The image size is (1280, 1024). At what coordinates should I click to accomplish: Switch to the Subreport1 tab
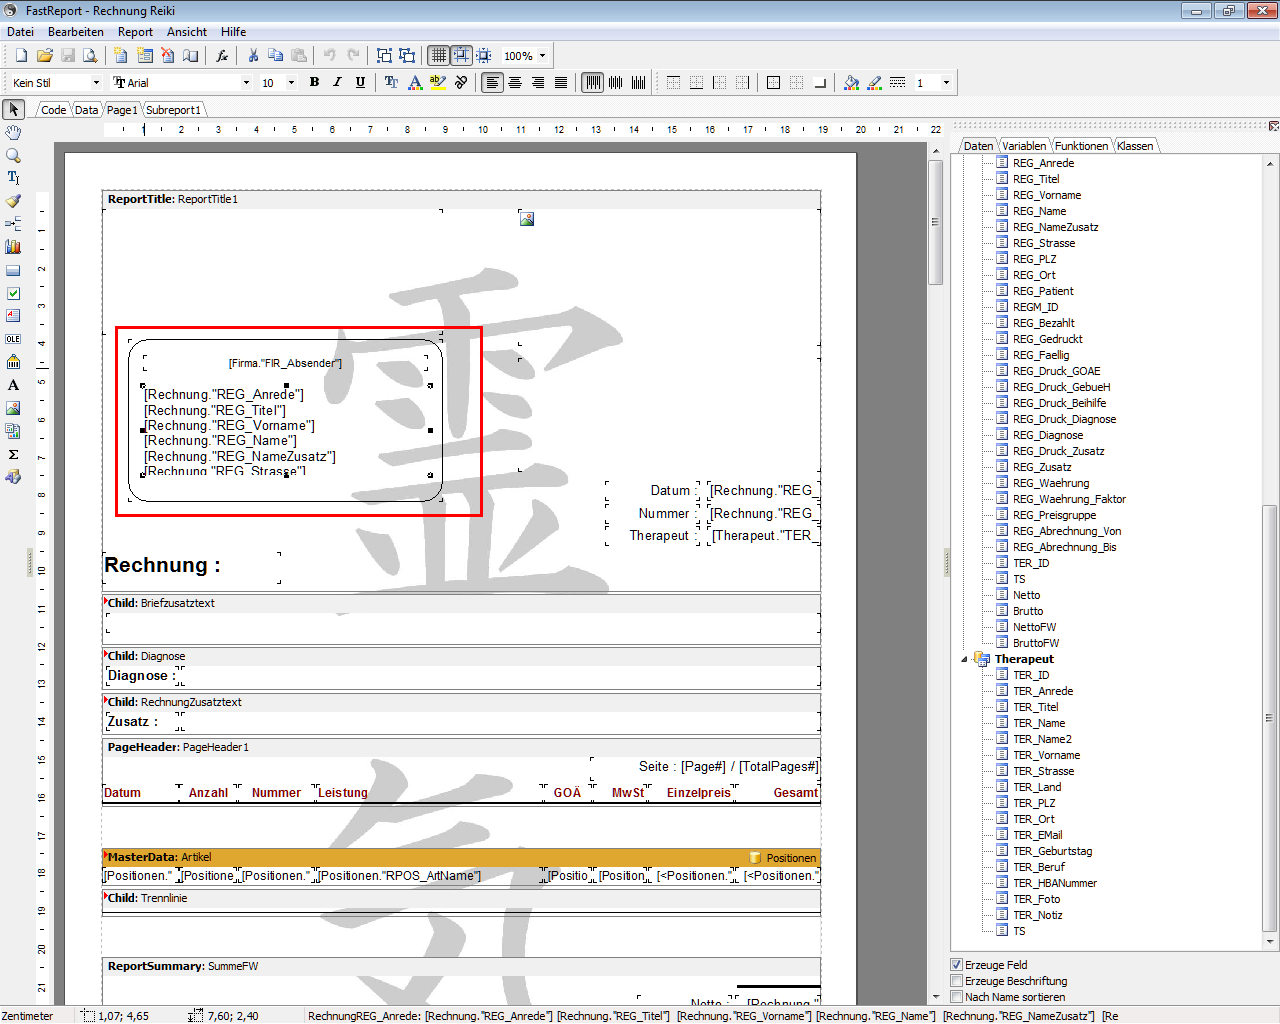[x=173, y=110]
